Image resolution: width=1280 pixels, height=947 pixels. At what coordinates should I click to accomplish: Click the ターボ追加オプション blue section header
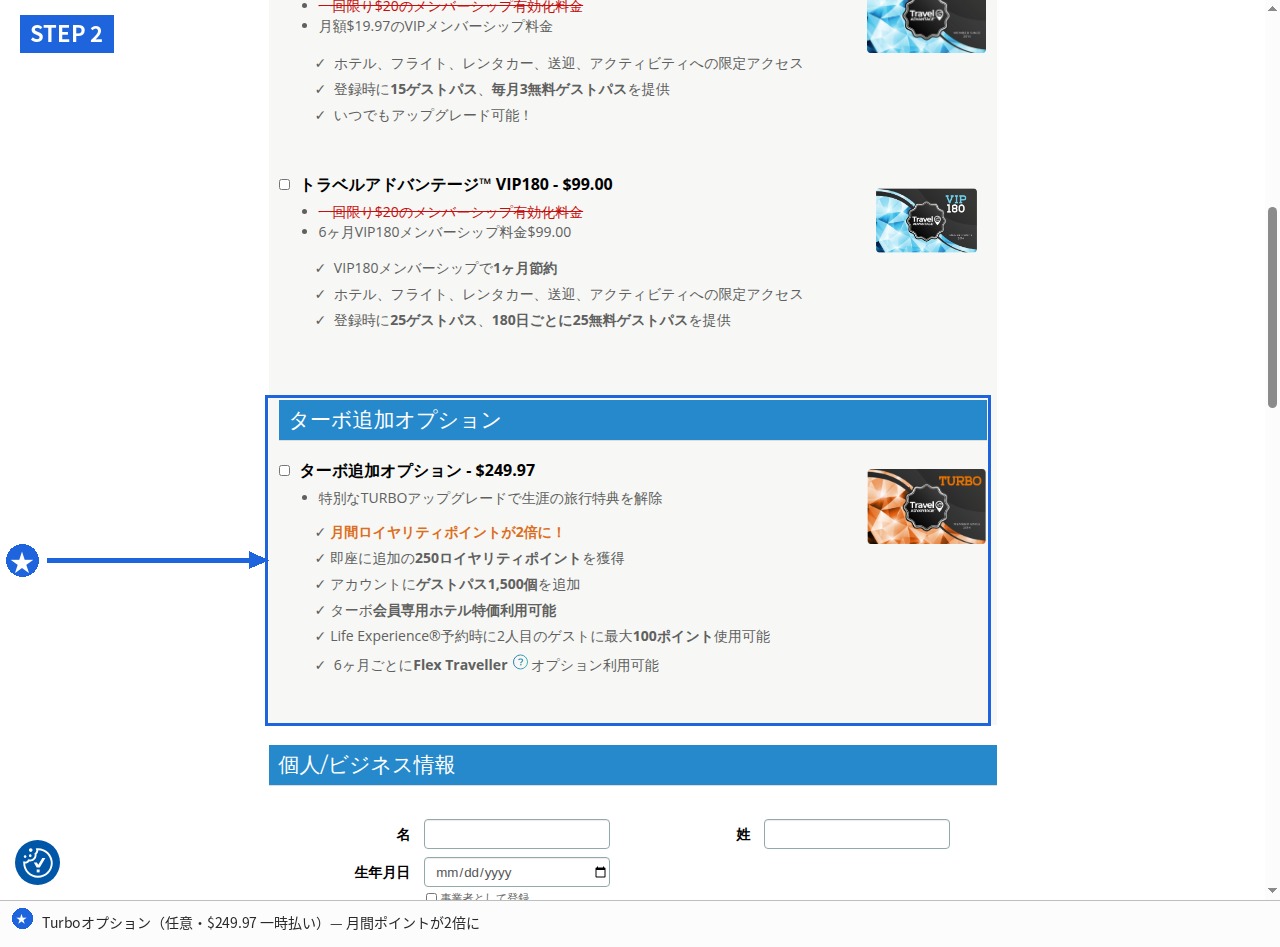point(633,420)
